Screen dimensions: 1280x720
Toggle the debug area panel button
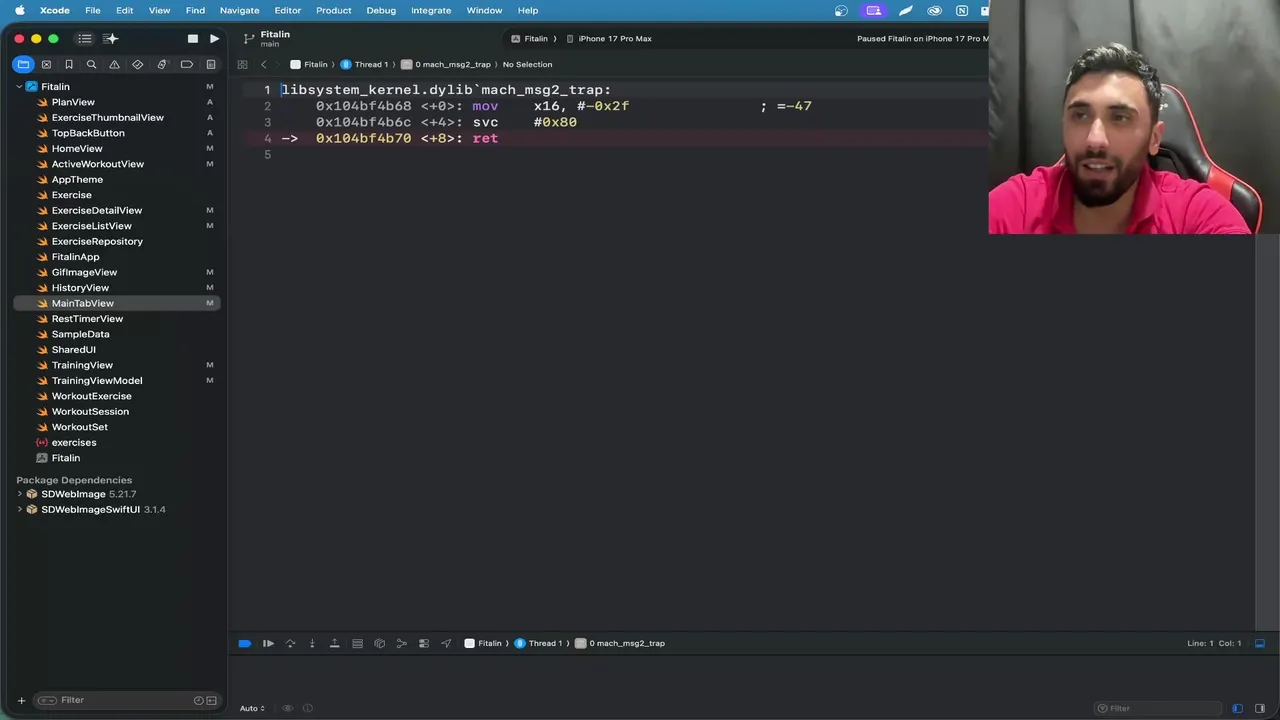1260,643
